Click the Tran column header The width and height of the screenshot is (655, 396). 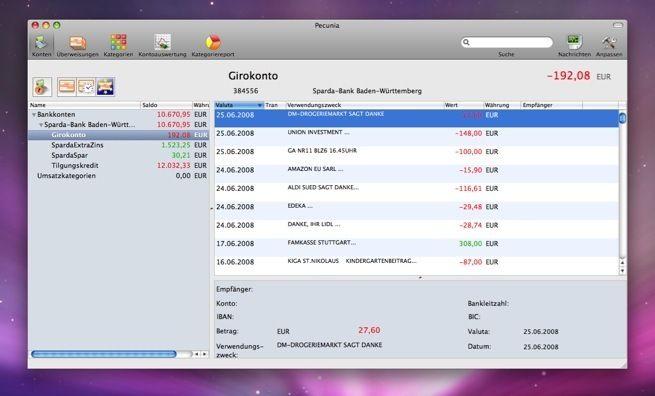click(x=275, y=105)
